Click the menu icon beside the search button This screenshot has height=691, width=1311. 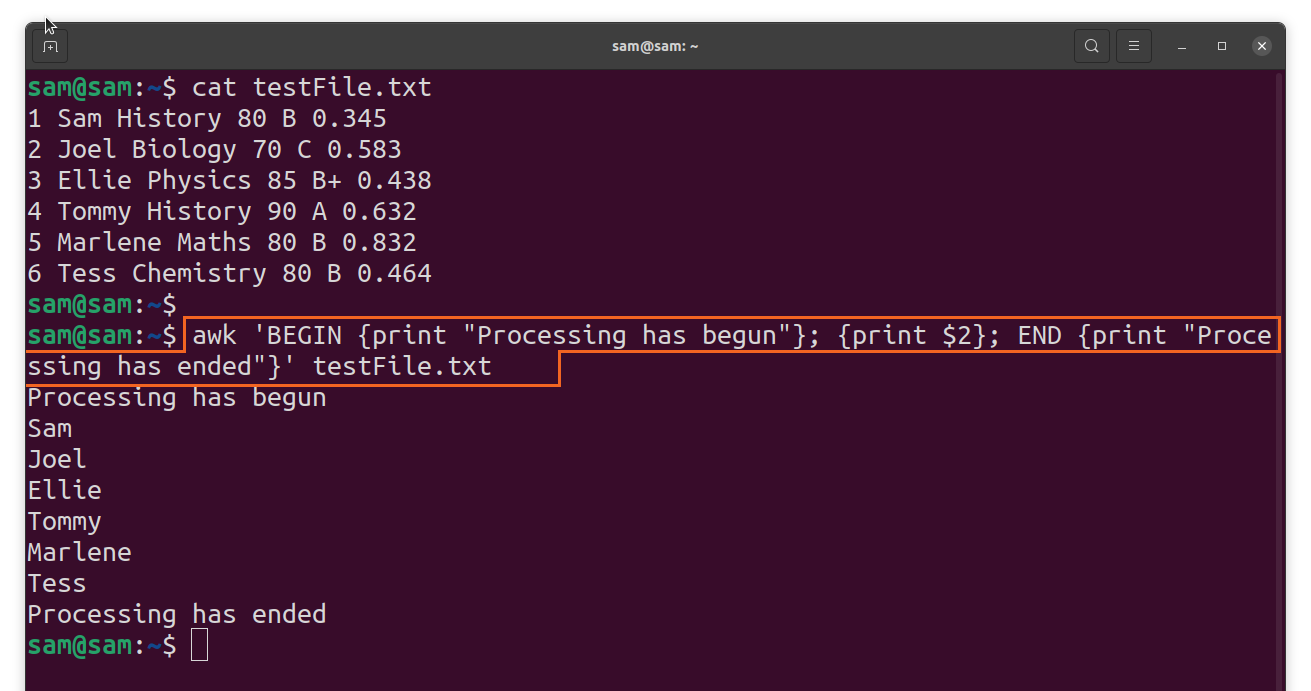click(x=1134, y=45)
